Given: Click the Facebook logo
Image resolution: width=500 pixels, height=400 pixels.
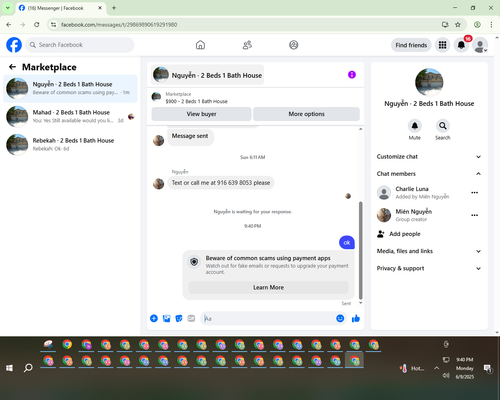Looking at the screenshot, I should 14,45.
